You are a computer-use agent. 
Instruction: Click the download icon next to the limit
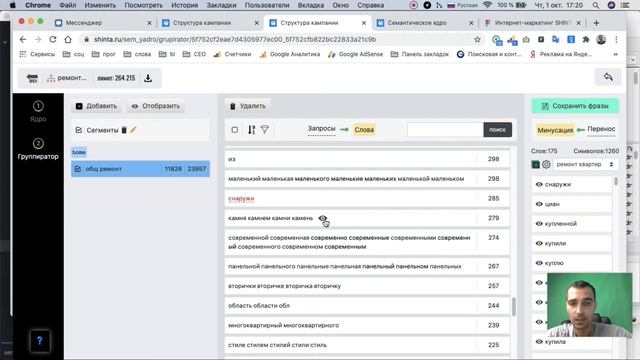click(148, 78)
